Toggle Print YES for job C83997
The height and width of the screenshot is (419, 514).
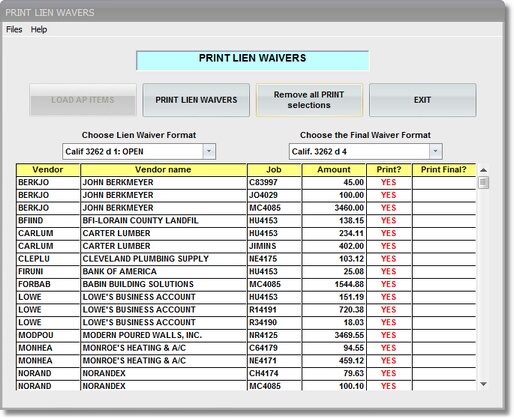pyautogui.click(x=389, y=182)
